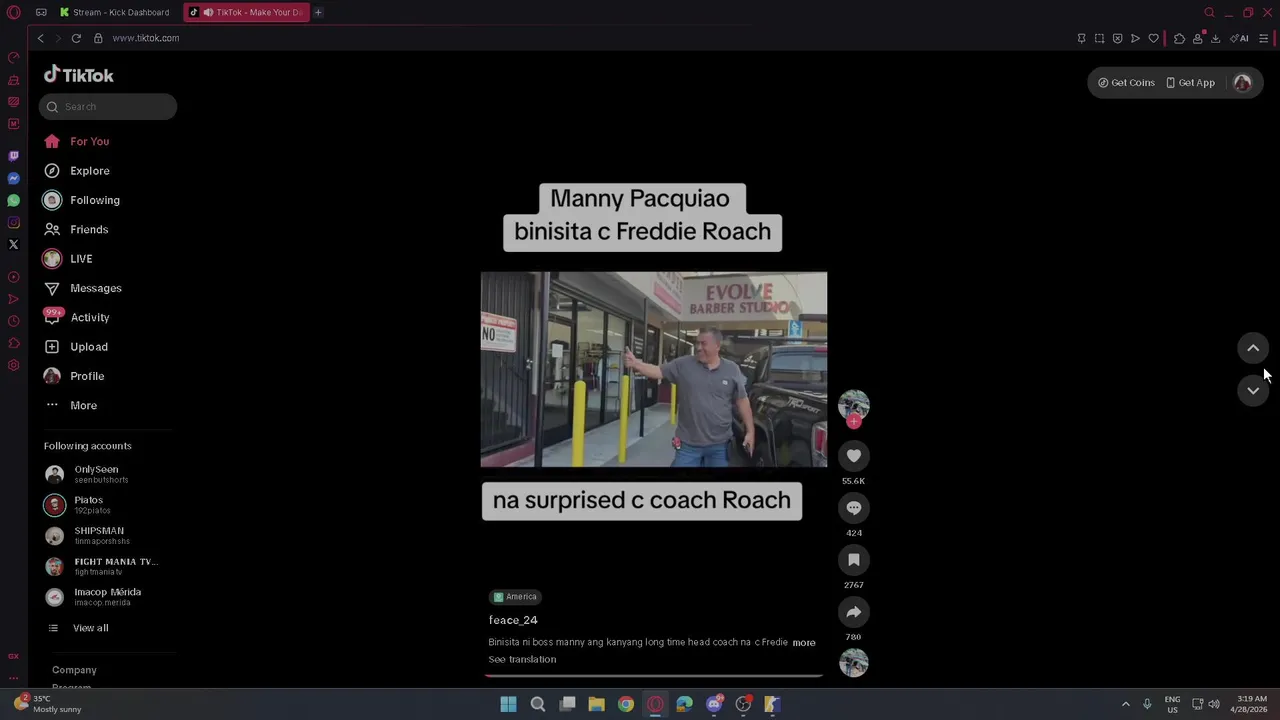The height and width of the screenshot is (720, 1280).
Task: Open the browser downloads icon
Action: 1215,38
